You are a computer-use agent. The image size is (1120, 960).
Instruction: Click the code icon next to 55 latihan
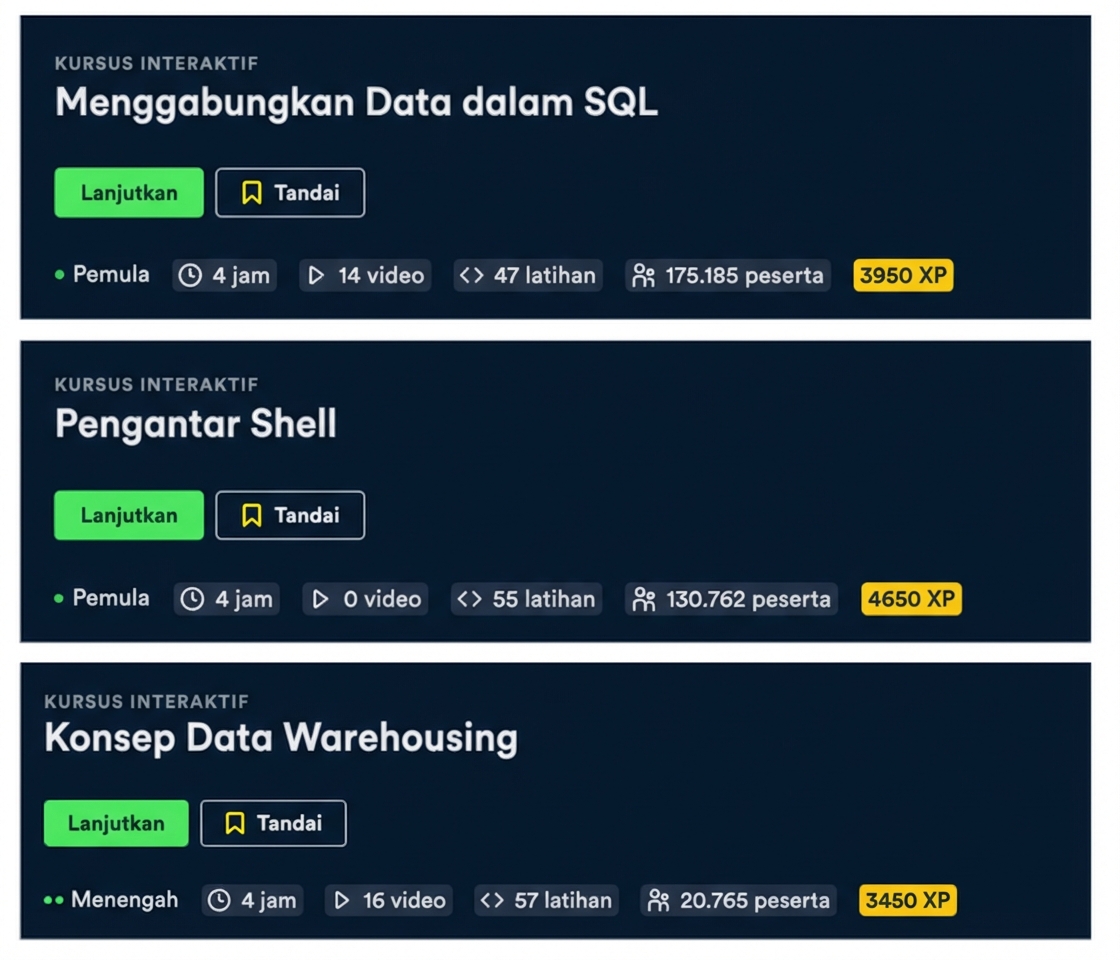(470, 599)
